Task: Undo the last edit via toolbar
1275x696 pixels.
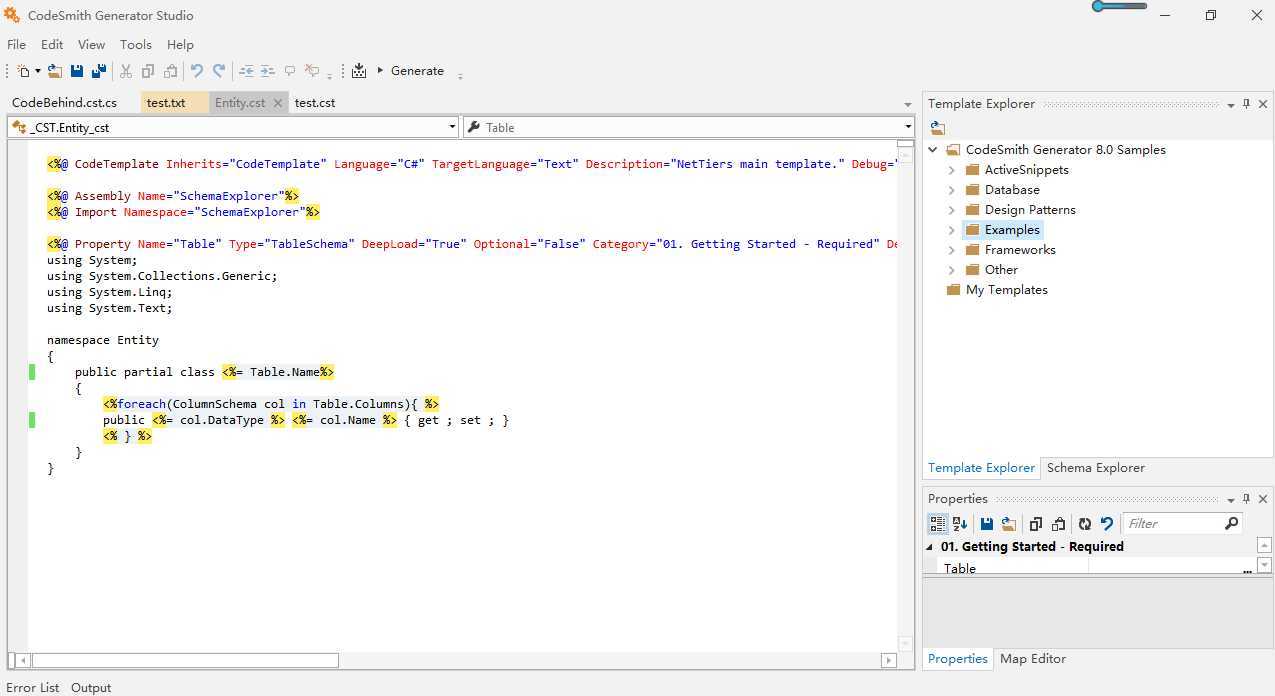Action: (x=197, y=71)
